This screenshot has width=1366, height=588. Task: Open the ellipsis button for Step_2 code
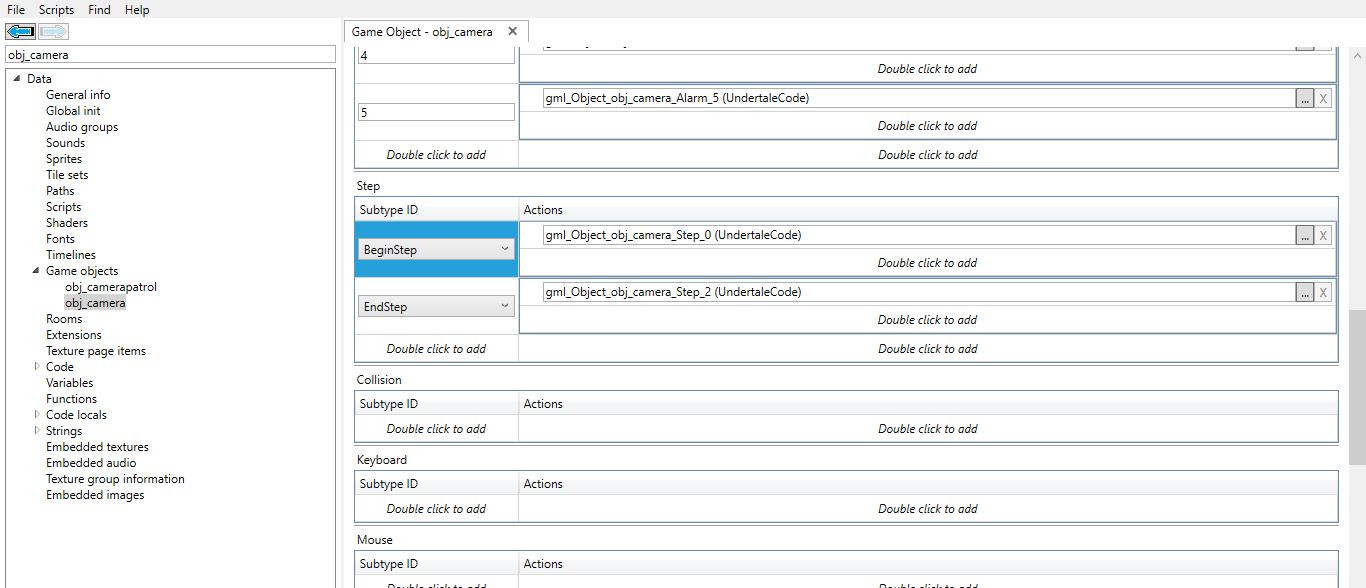pos(1305,292)
